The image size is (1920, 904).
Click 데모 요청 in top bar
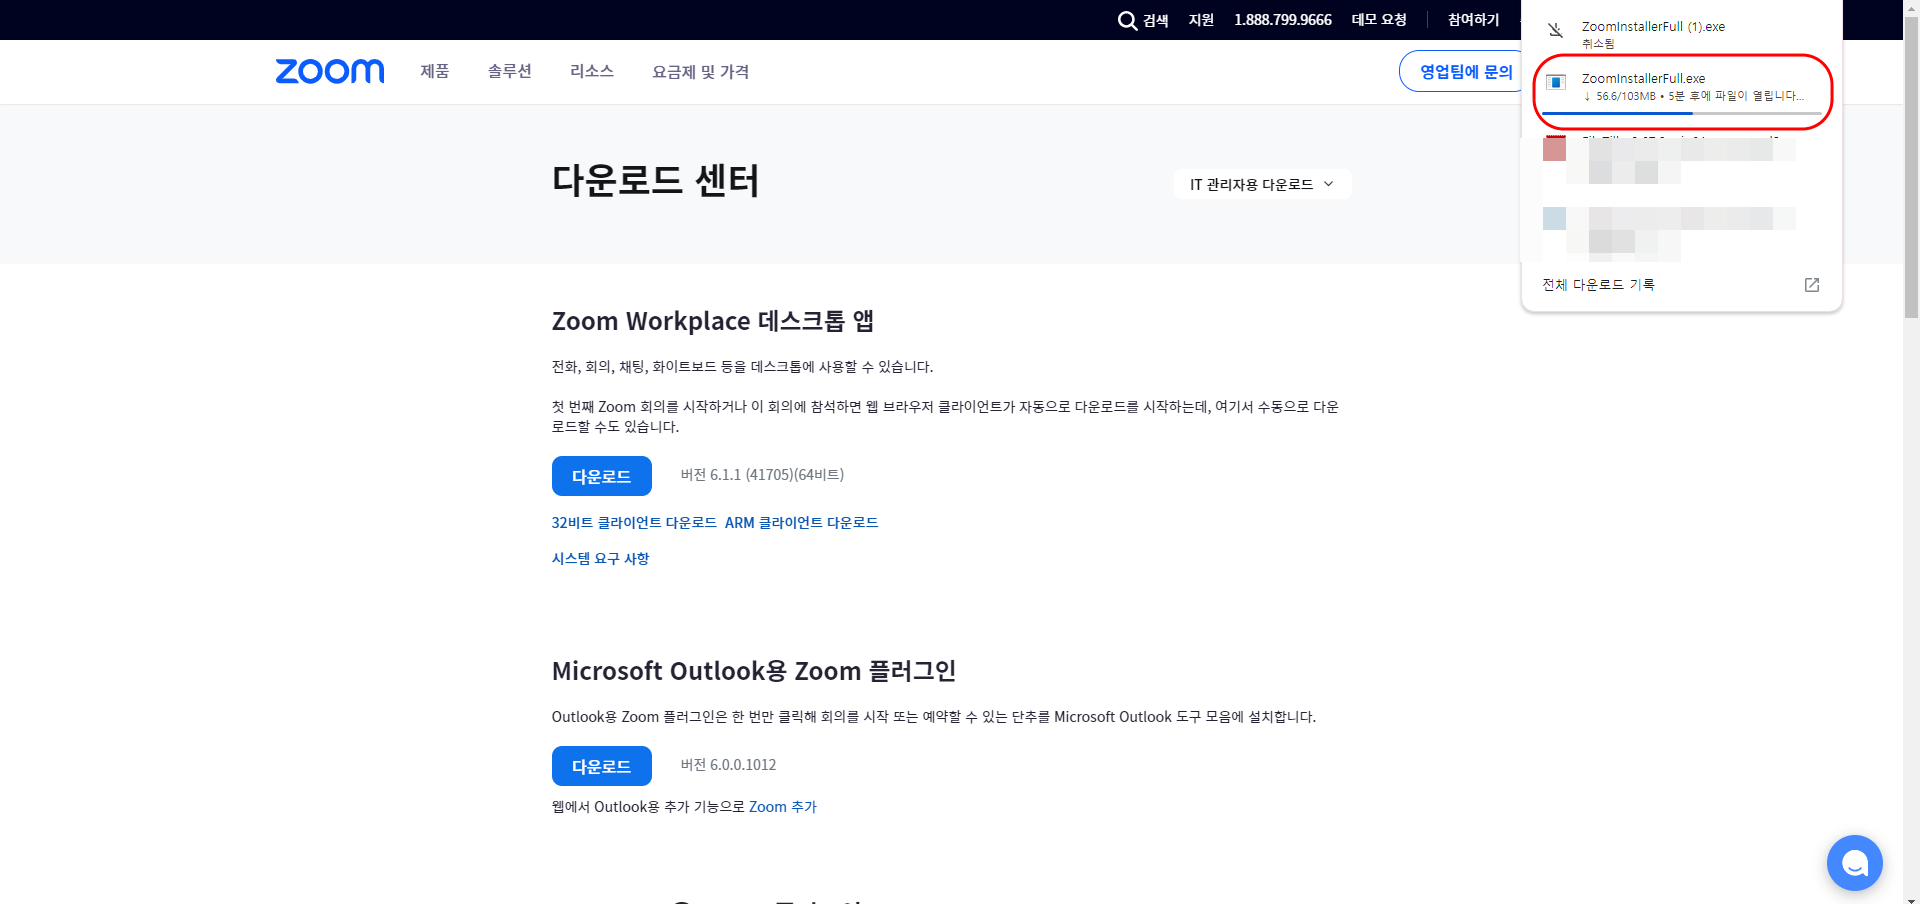(1379, 20)
